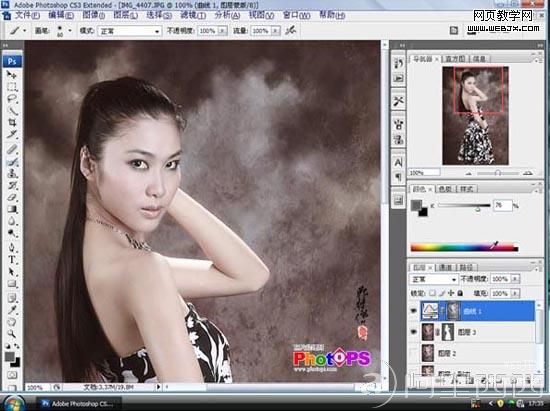550x411 pixels.
Task: Click the navigator image thumbnail
Action: 475,115
